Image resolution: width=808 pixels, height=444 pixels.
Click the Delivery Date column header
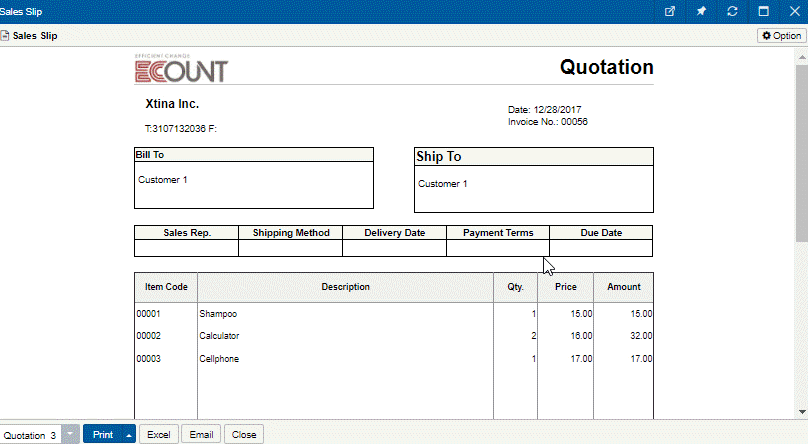click(395, 233)
